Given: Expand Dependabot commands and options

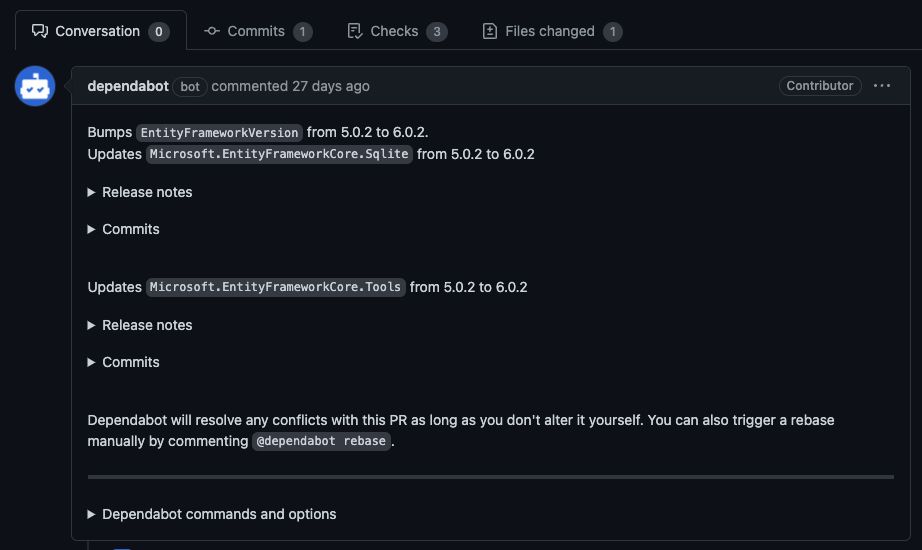Looking at the screenshot, I should click(212, 514).
